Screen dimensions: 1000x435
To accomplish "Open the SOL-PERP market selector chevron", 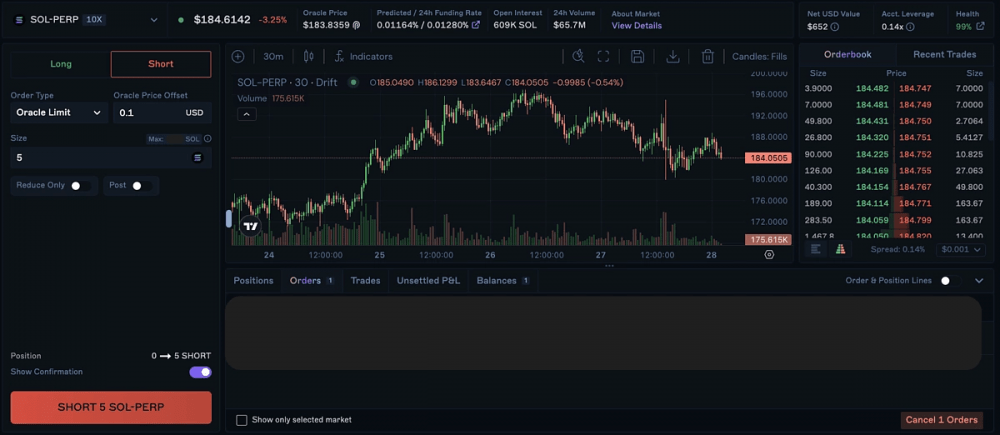I will [153, 20].
